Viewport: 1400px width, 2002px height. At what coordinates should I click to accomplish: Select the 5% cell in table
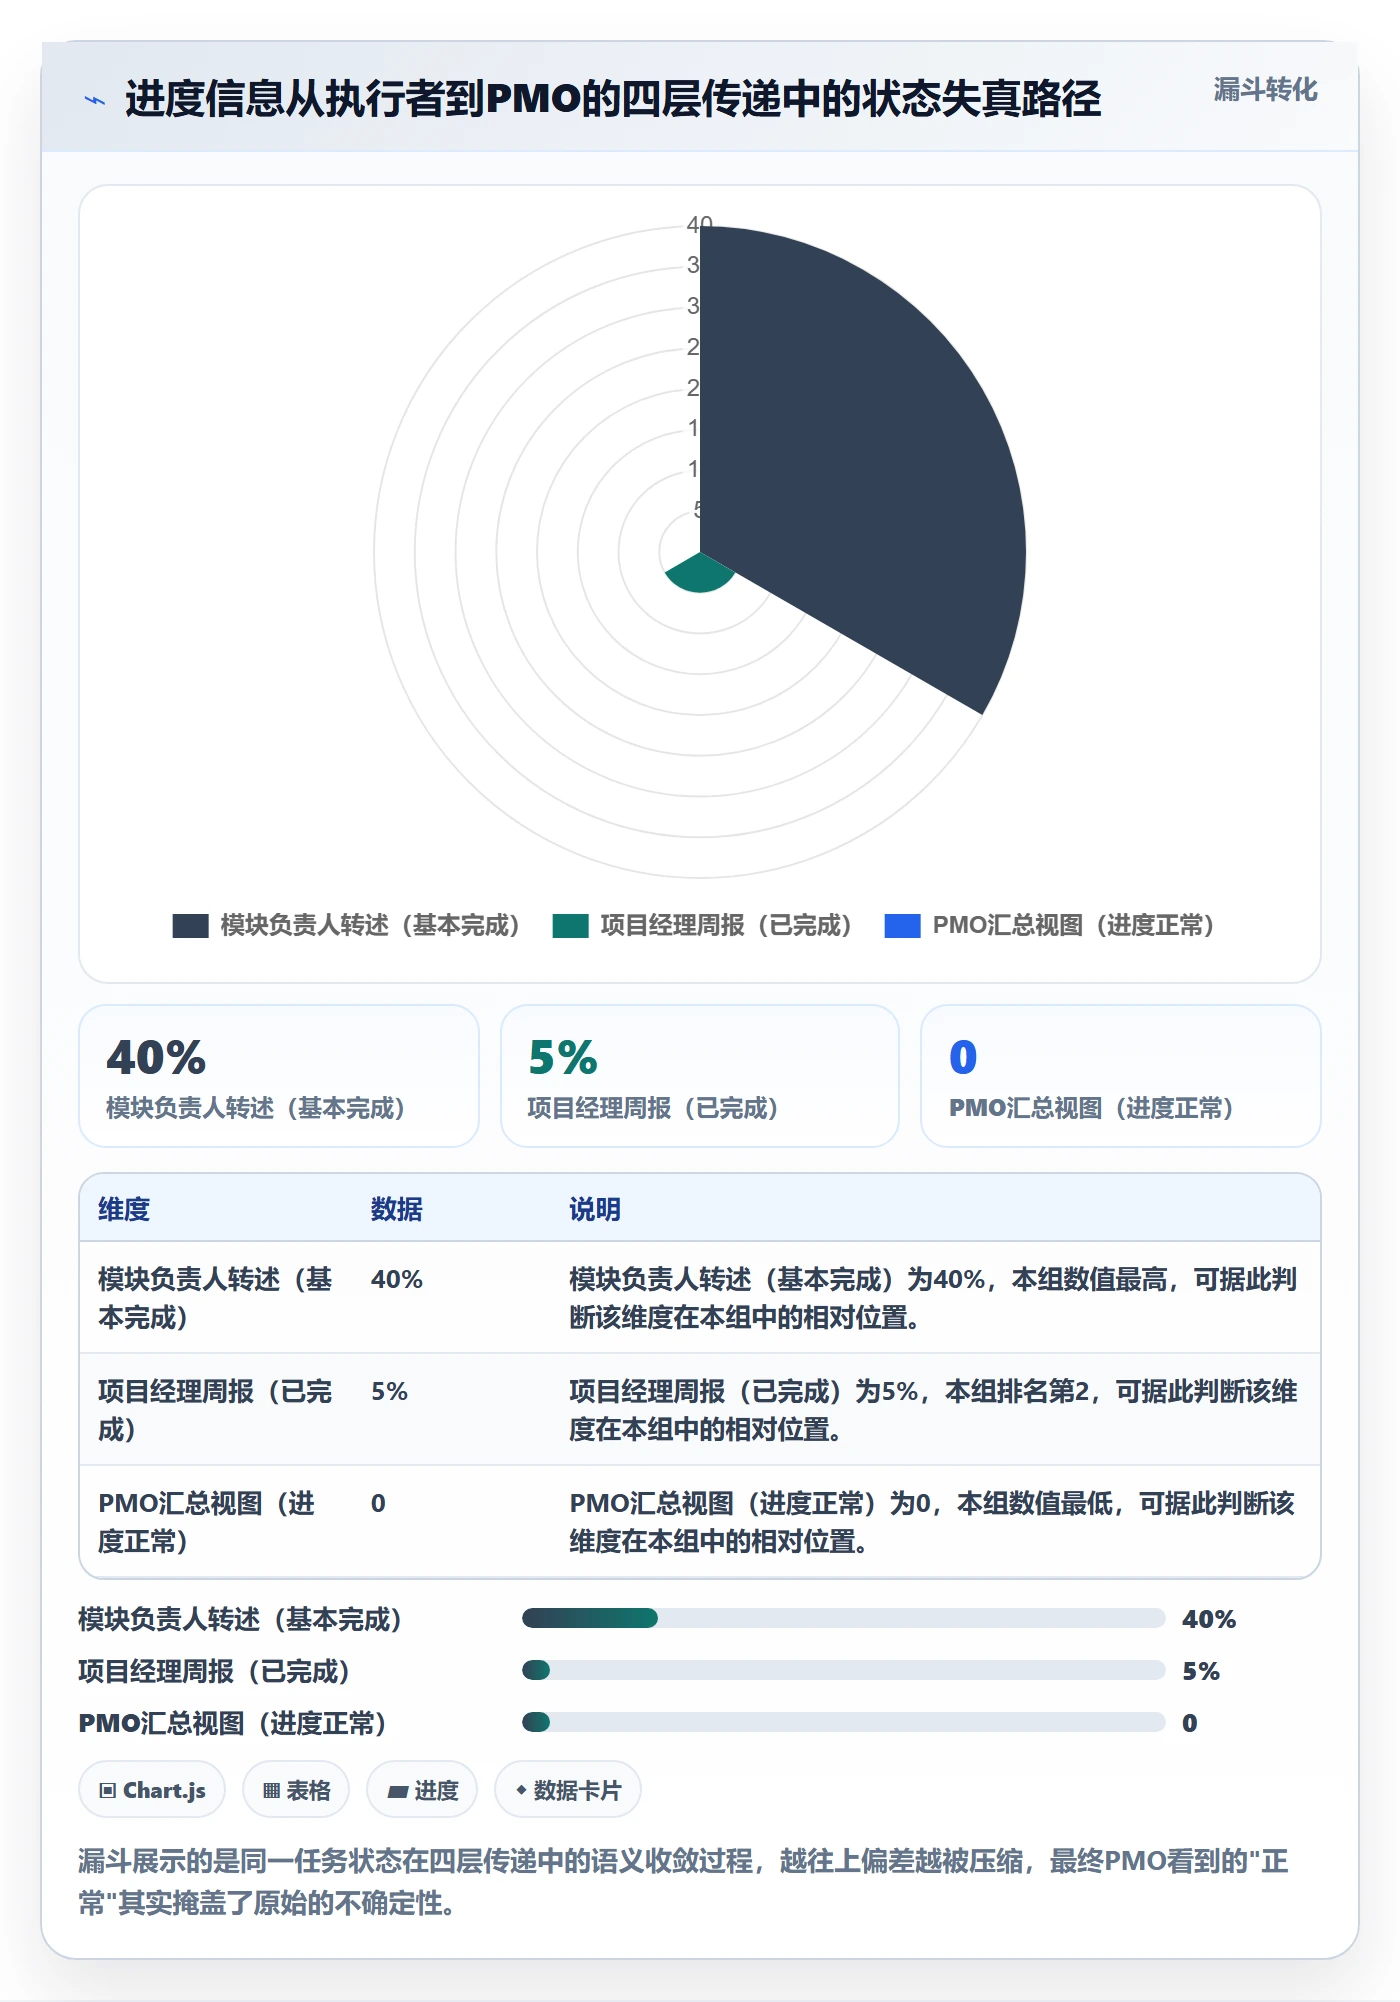tap(389, 1391)
